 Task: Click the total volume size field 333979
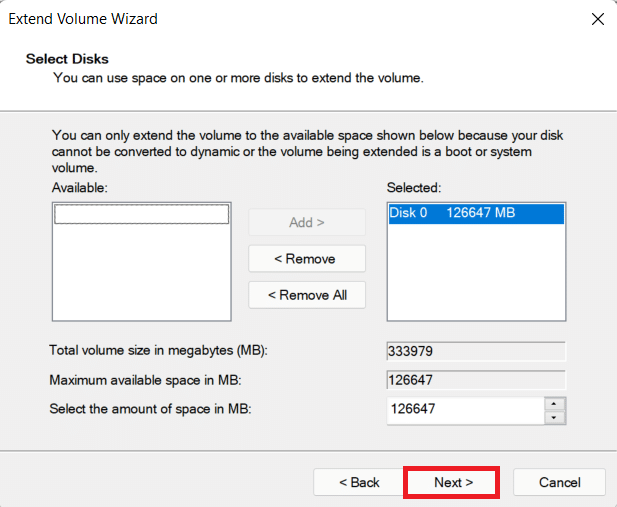[475, 351]
